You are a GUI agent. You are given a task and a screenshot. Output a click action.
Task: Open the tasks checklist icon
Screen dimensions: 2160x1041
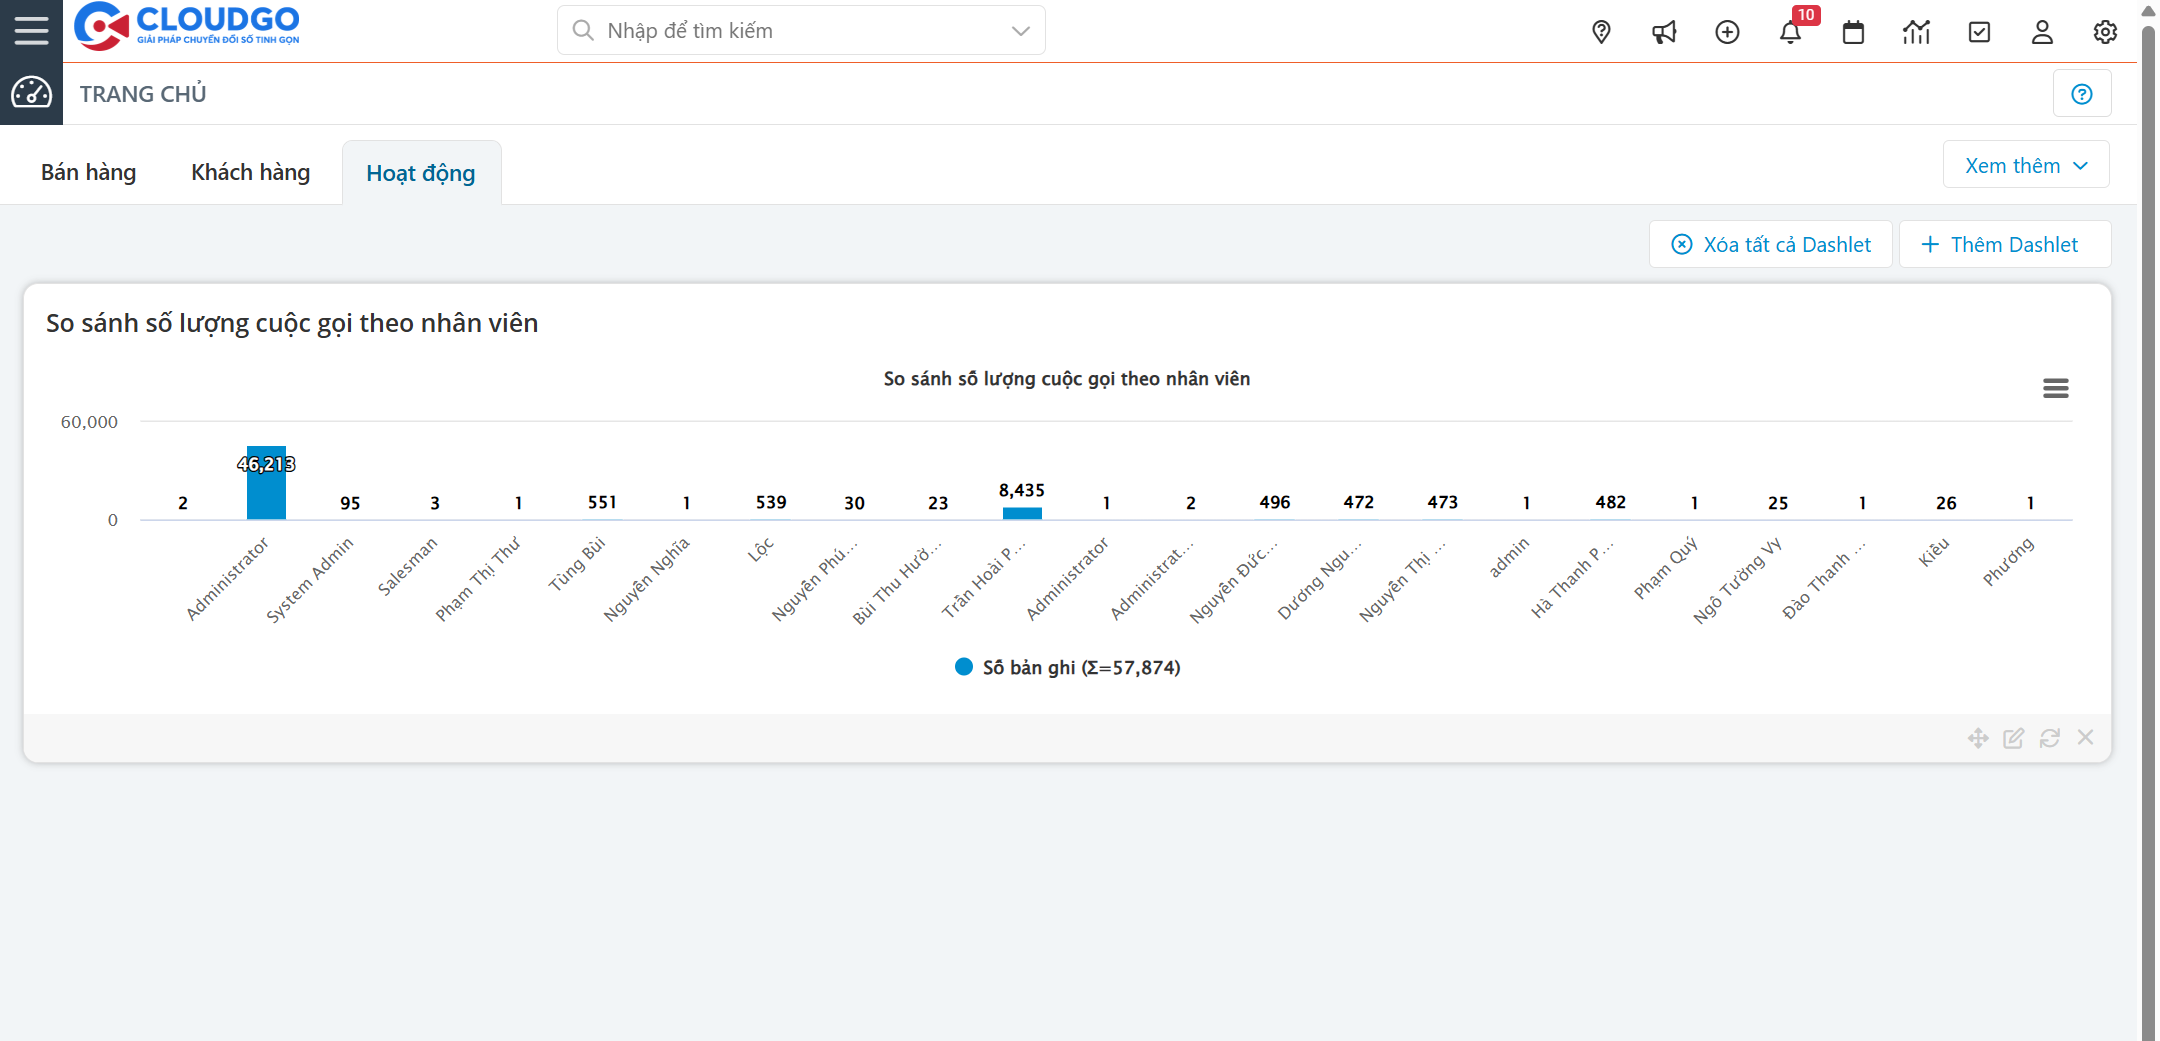[1979, 32]
